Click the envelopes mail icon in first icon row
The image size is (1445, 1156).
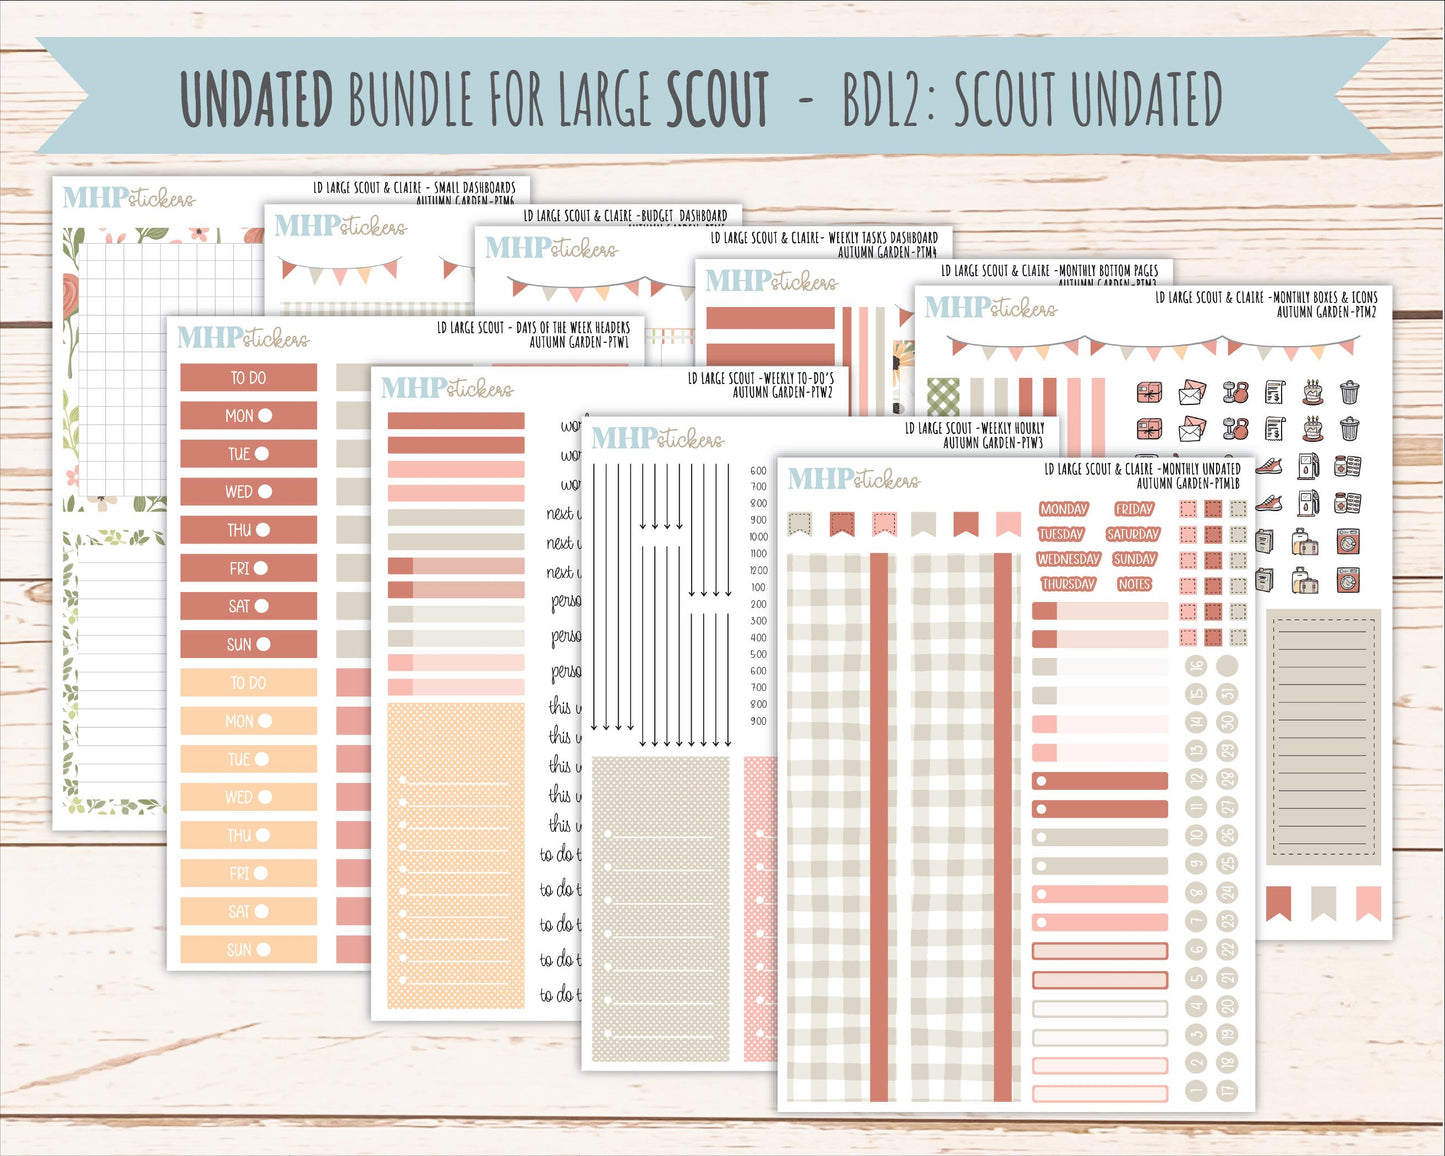[1192, 392]
